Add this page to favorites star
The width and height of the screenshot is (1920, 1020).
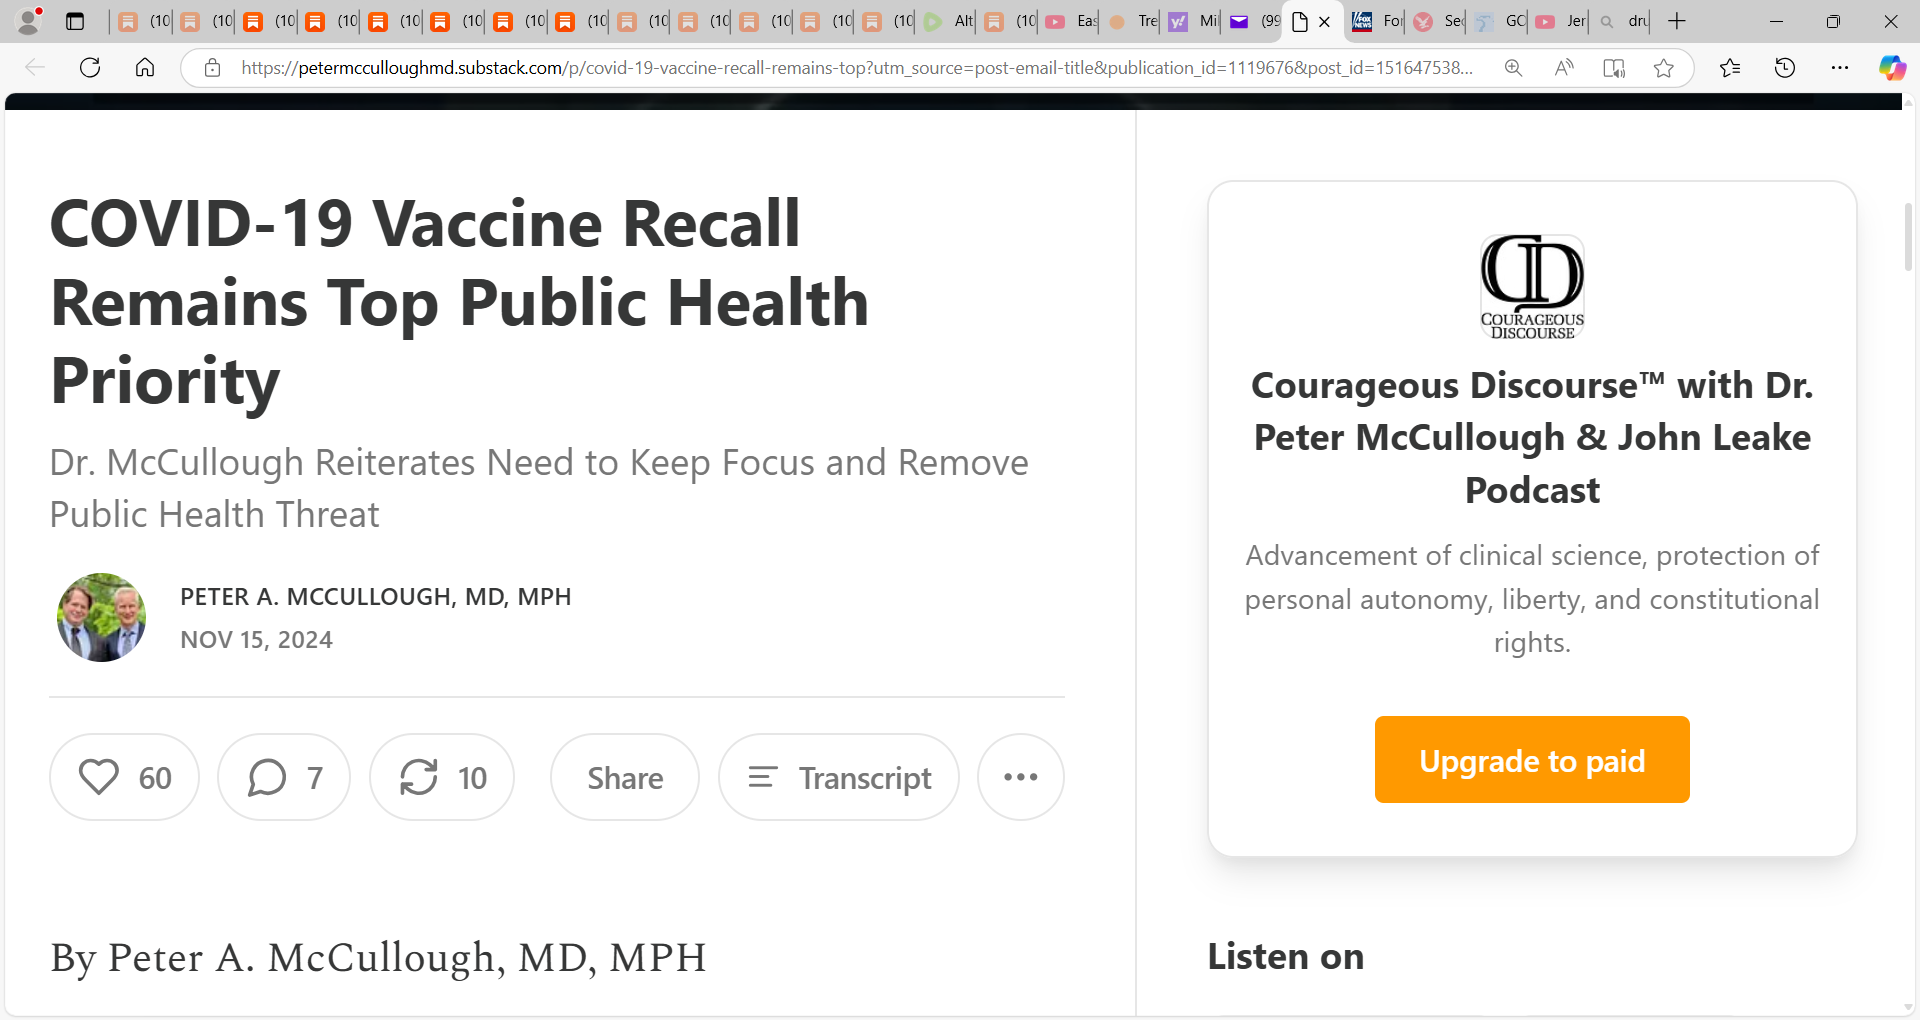point(1663,68)
